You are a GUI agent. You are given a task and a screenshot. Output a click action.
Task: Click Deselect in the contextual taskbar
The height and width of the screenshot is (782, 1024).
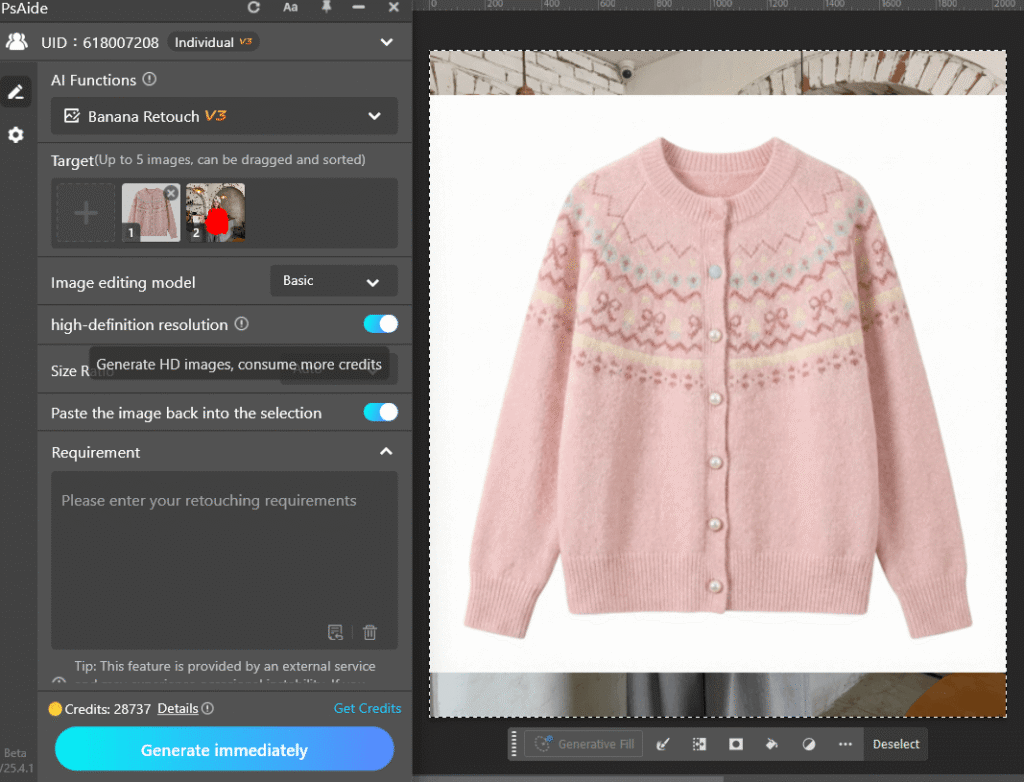(x=896, y=744)
